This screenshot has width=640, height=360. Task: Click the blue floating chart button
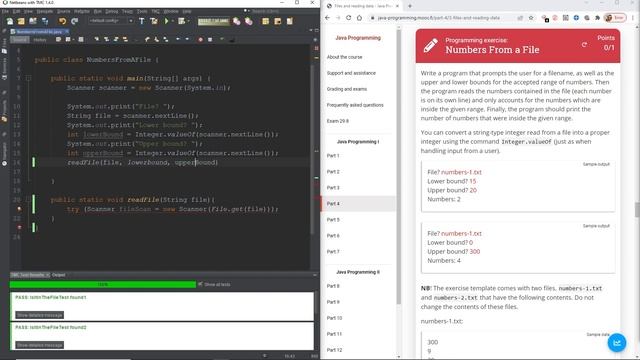(617, 342)
